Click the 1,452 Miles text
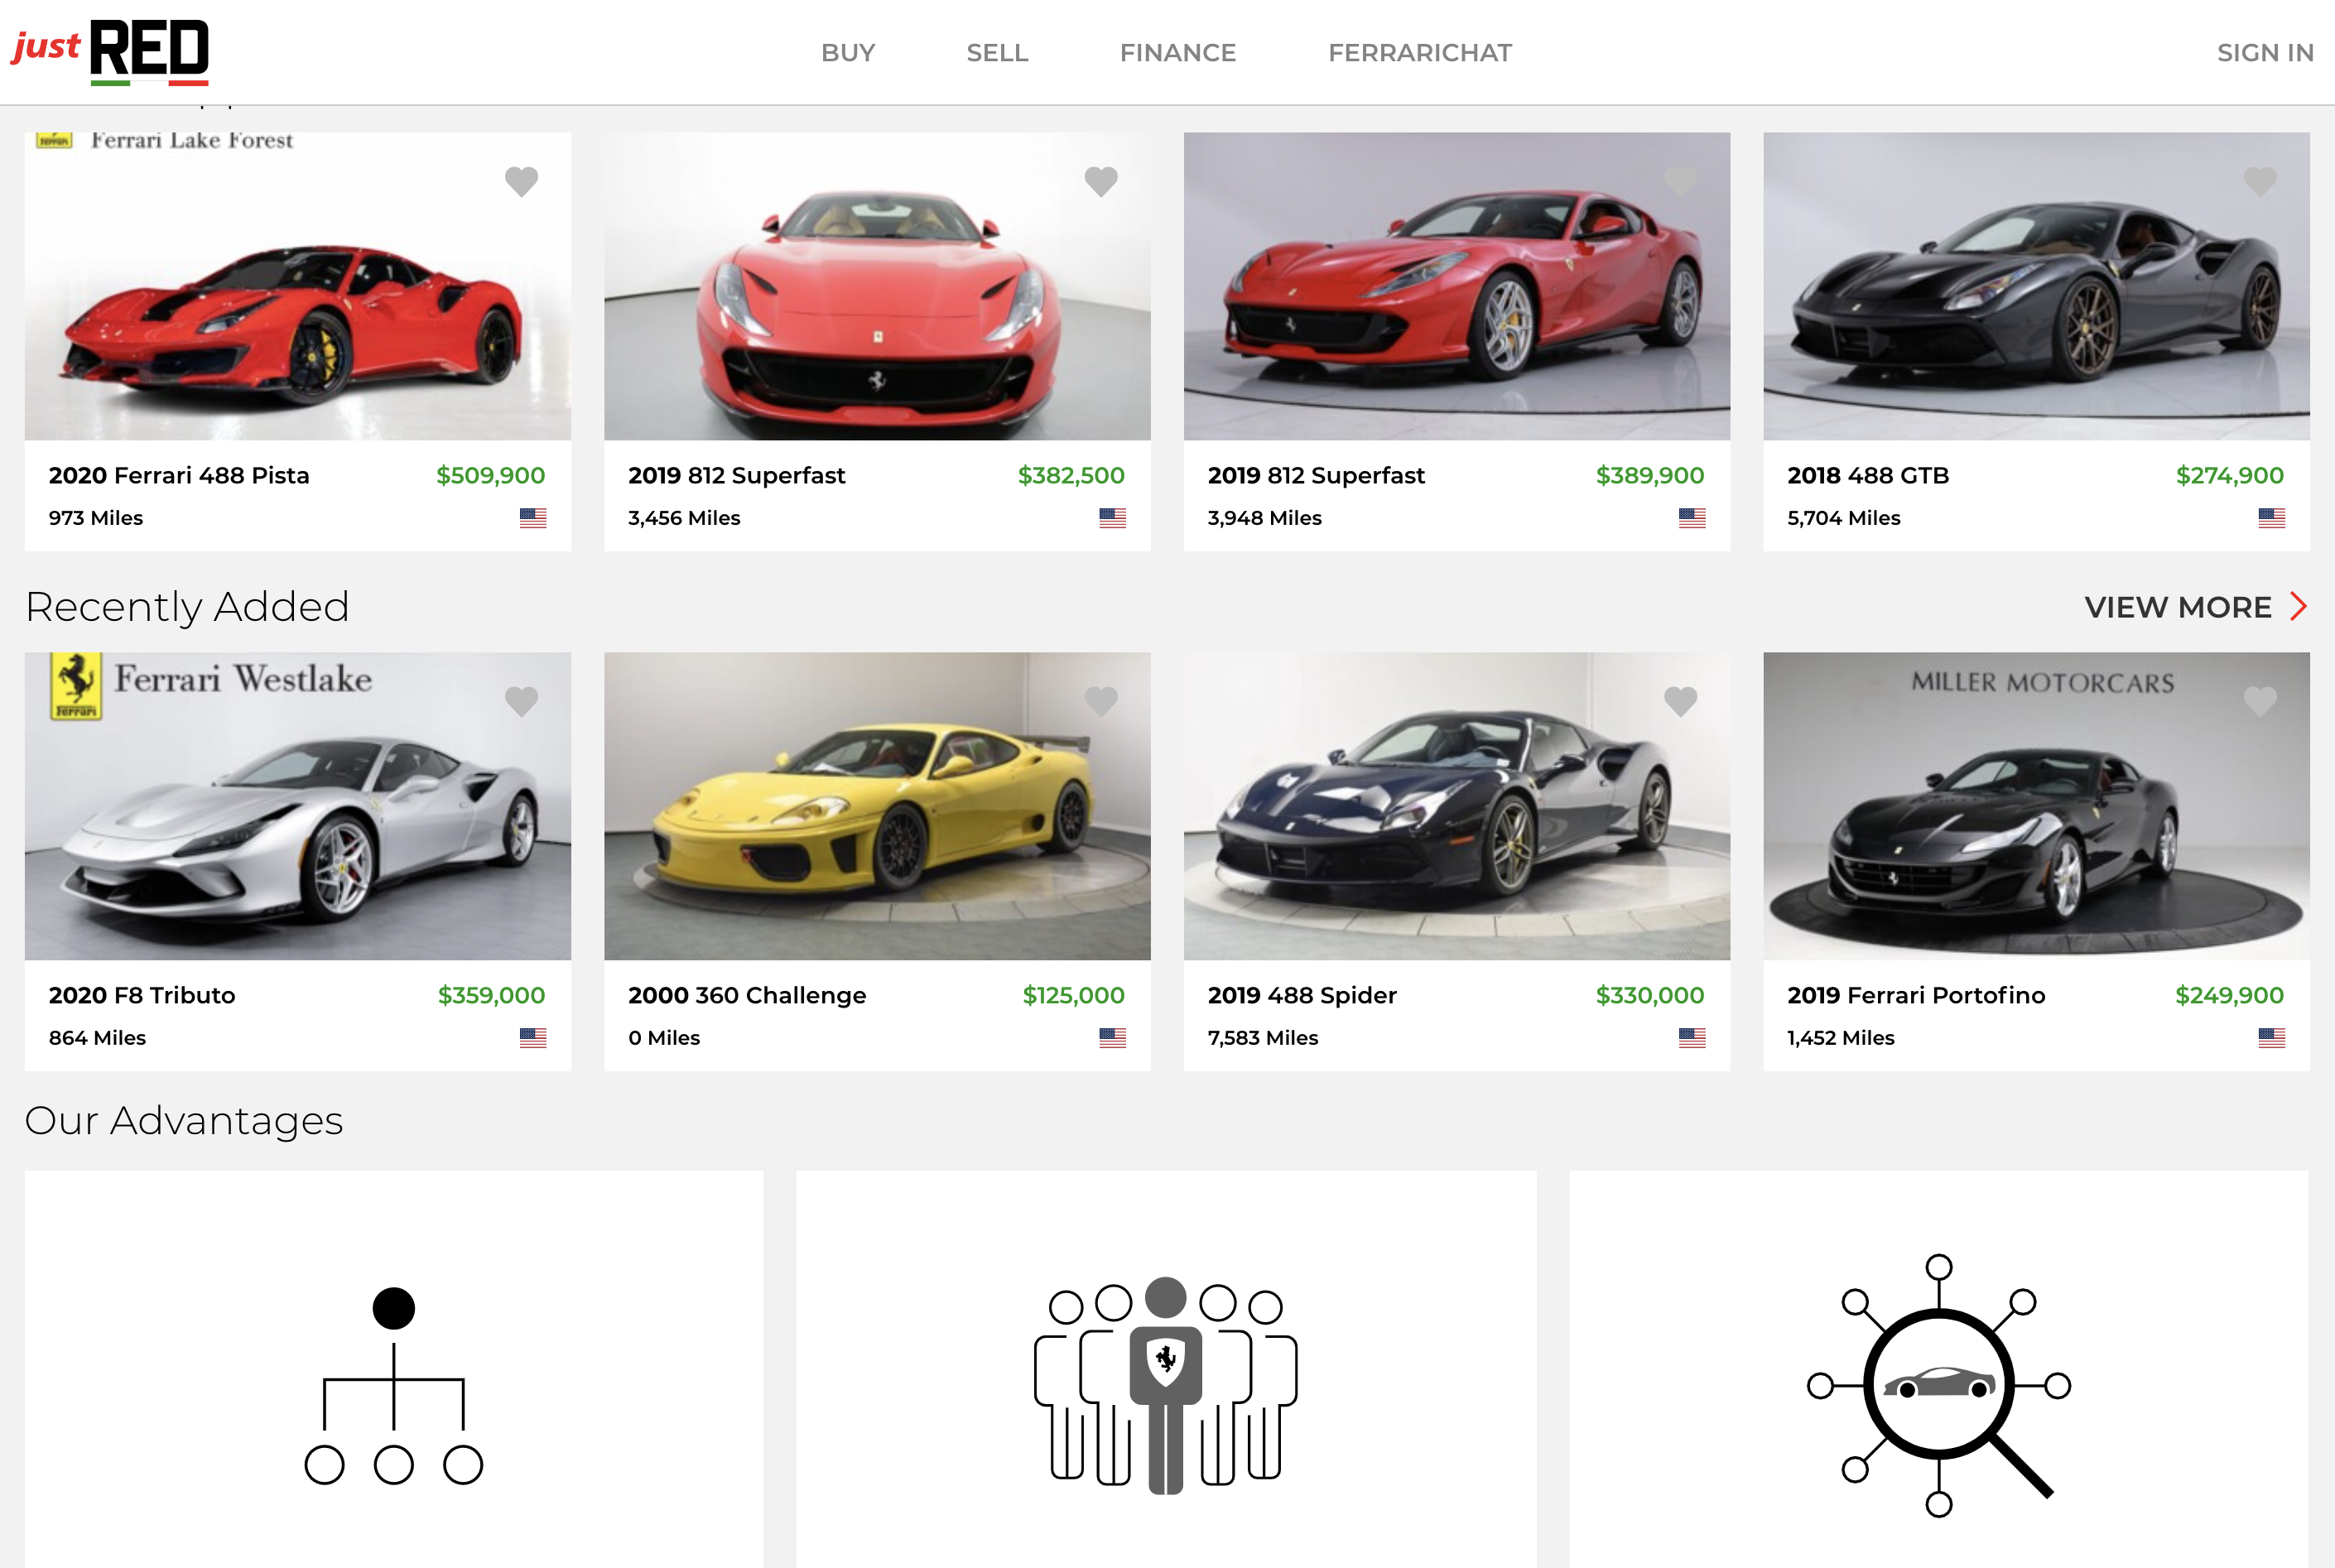2335x1568 pixels. (1841, 1038)
